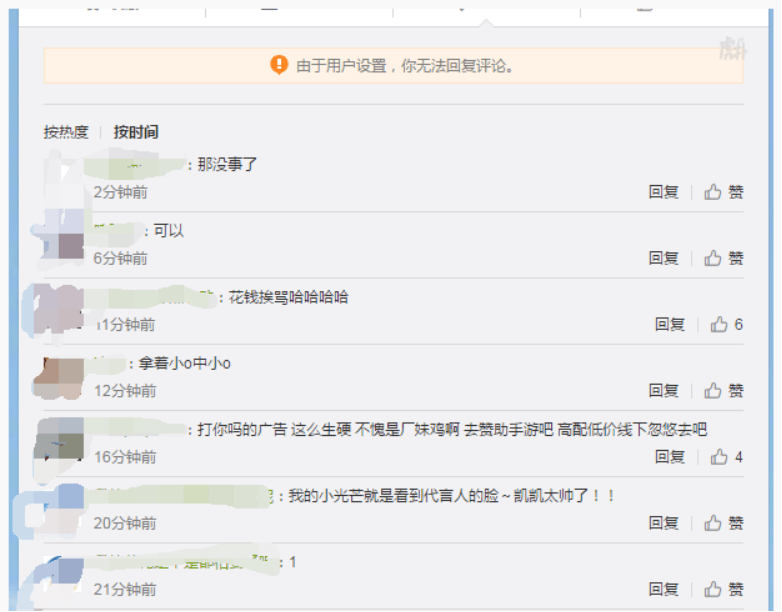
Task: Click the 20分钟前 timestamp
Action: [125, 523]
